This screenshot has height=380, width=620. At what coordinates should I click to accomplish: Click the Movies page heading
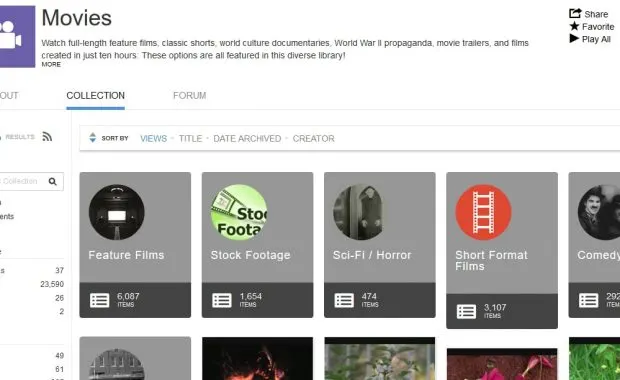click(x=77, y=18)
